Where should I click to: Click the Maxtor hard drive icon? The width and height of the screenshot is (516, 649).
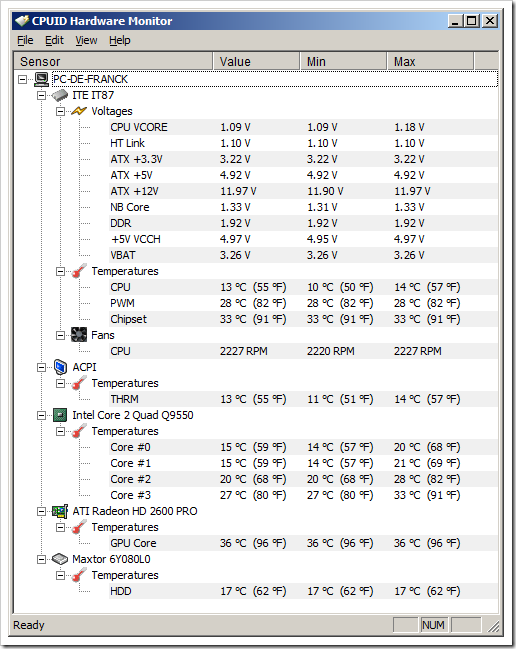pyautogui.click(x=60, y=559)
